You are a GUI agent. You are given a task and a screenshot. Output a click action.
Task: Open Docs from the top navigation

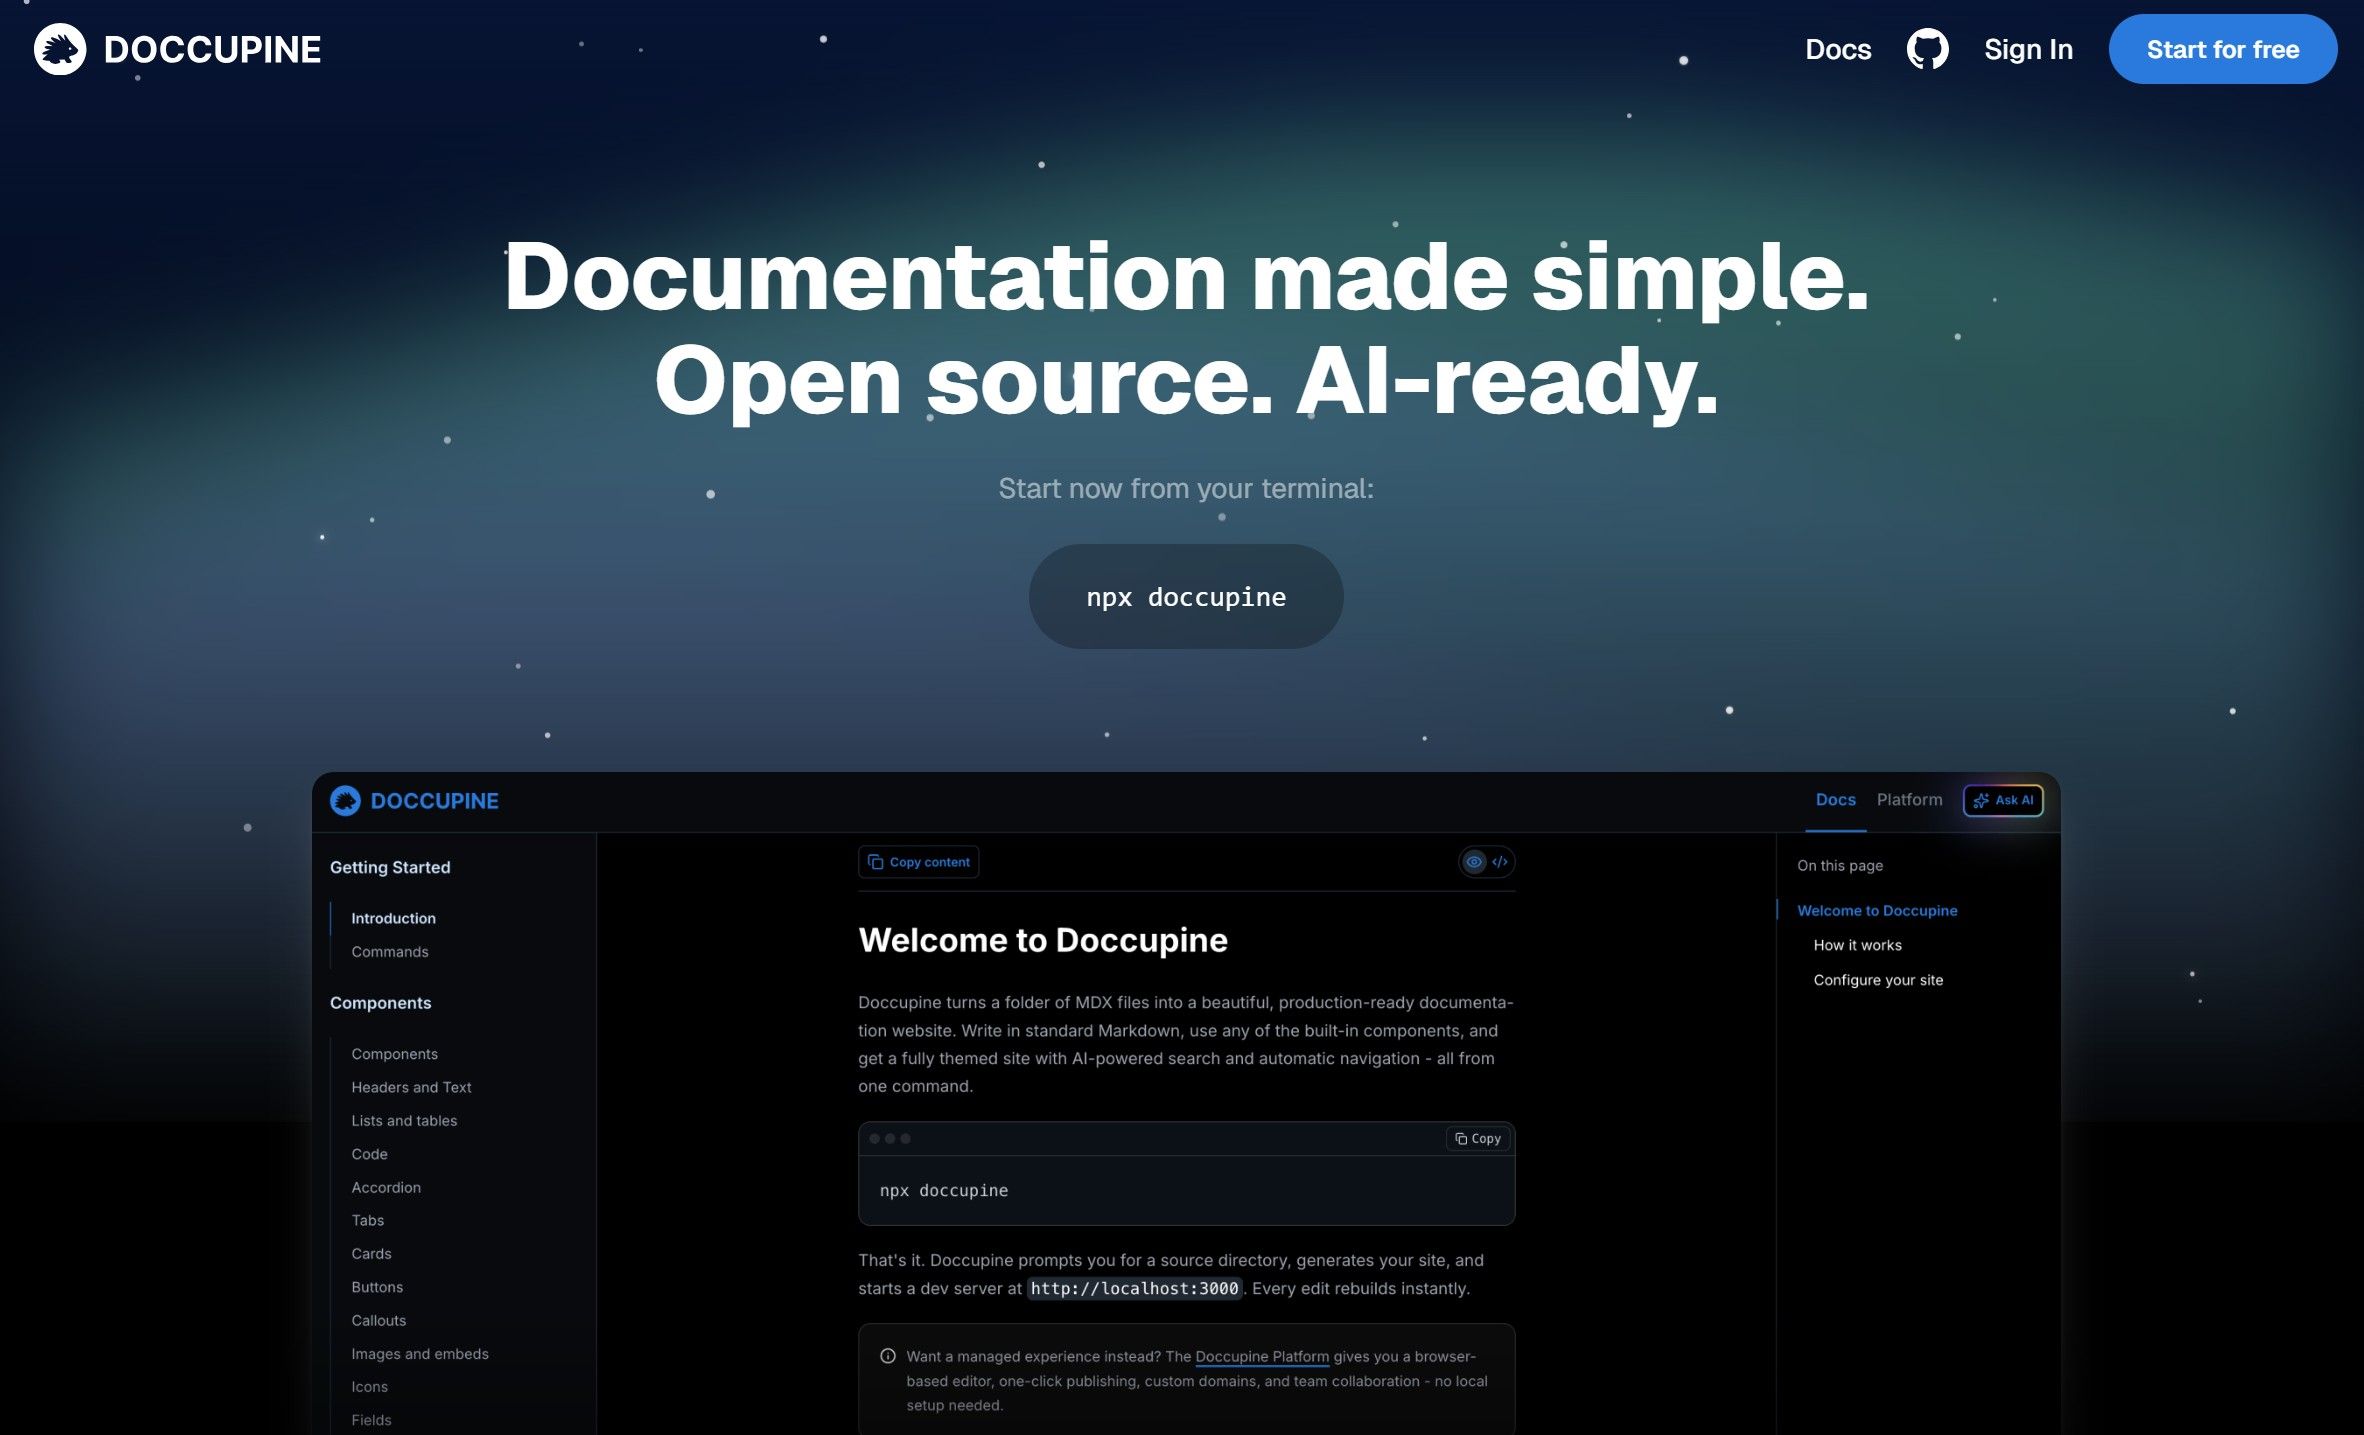[x=1837, y=49]
